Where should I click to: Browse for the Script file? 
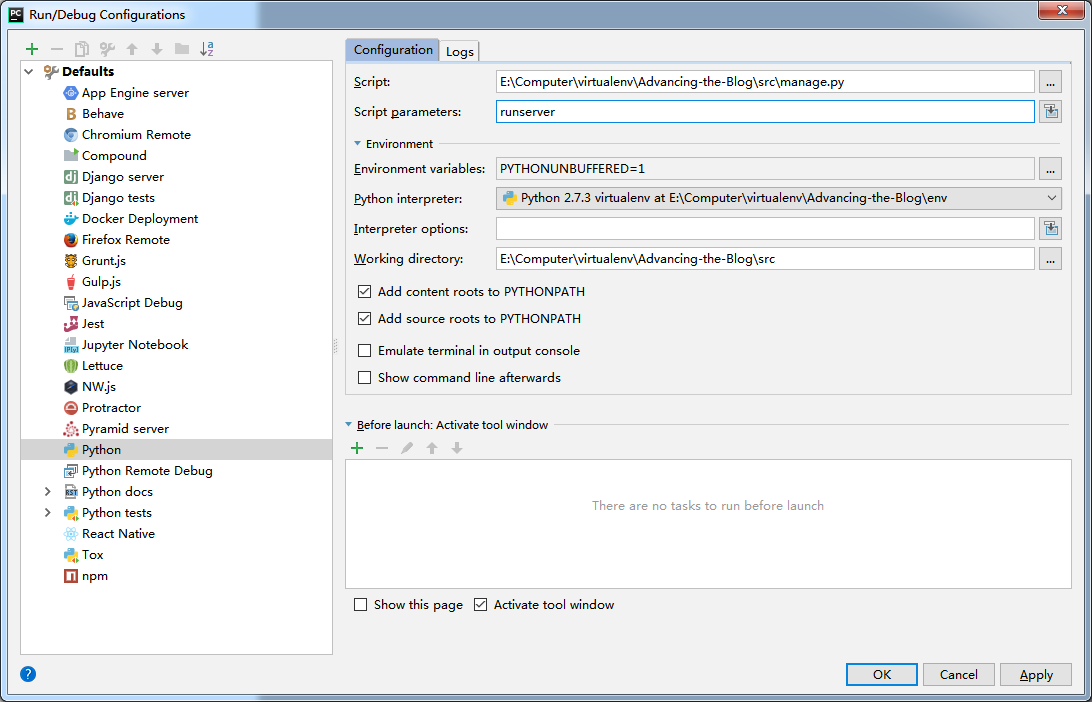[x=1050, y=81]
